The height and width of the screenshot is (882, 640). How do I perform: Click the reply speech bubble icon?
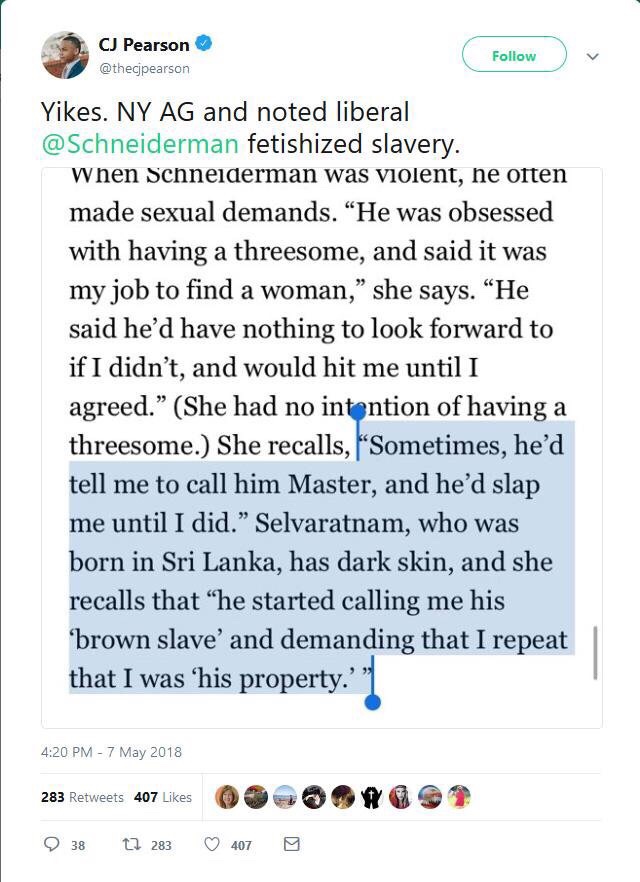52,845
